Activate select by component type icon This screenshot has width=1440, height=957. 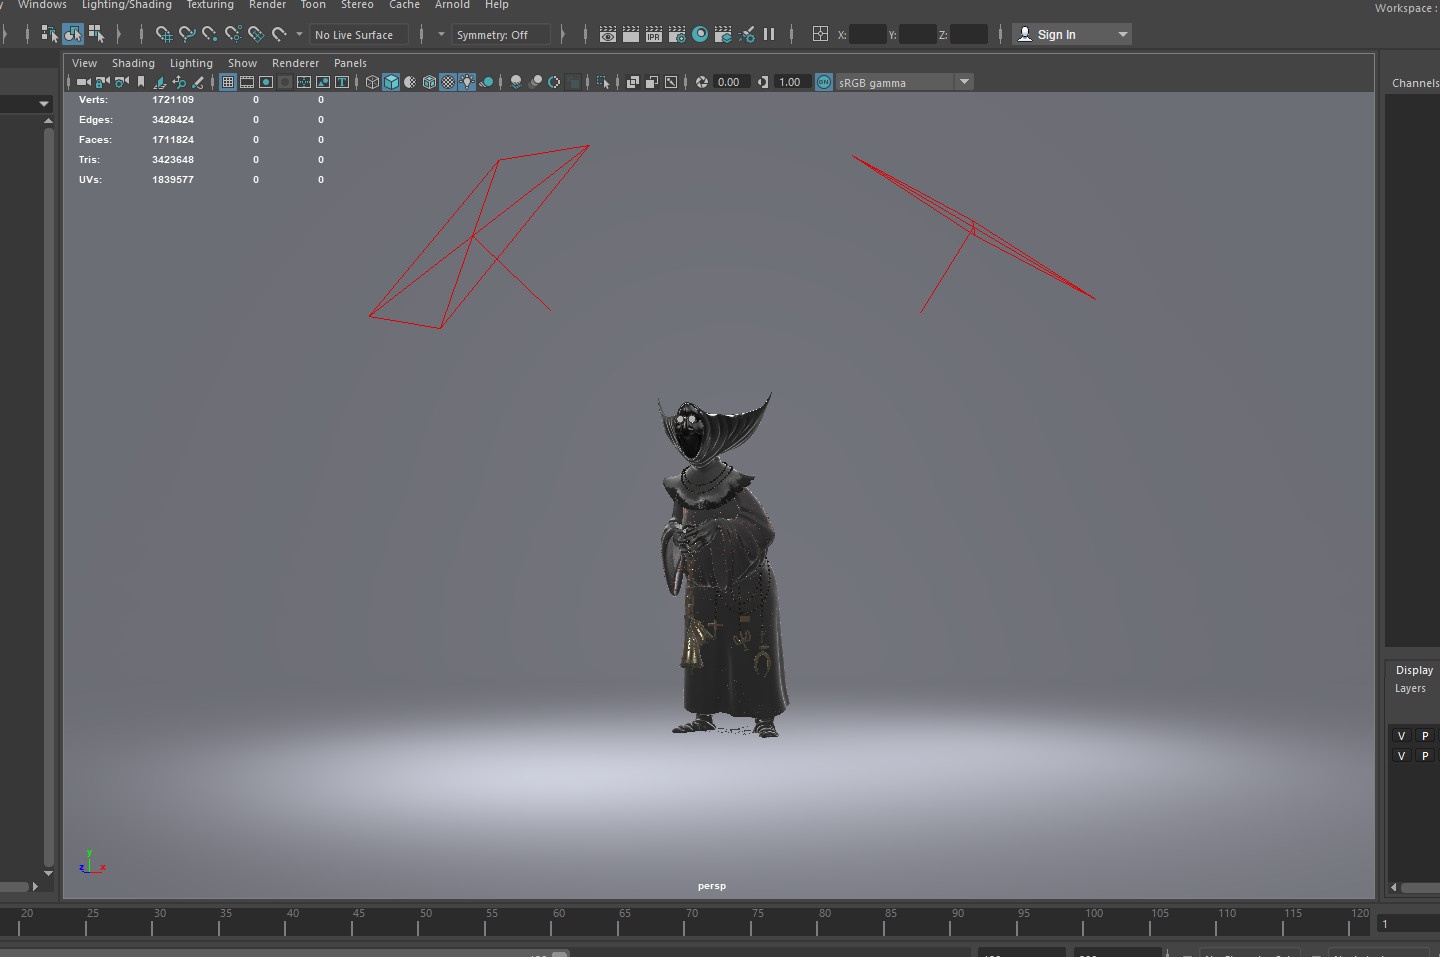point(96,34)
